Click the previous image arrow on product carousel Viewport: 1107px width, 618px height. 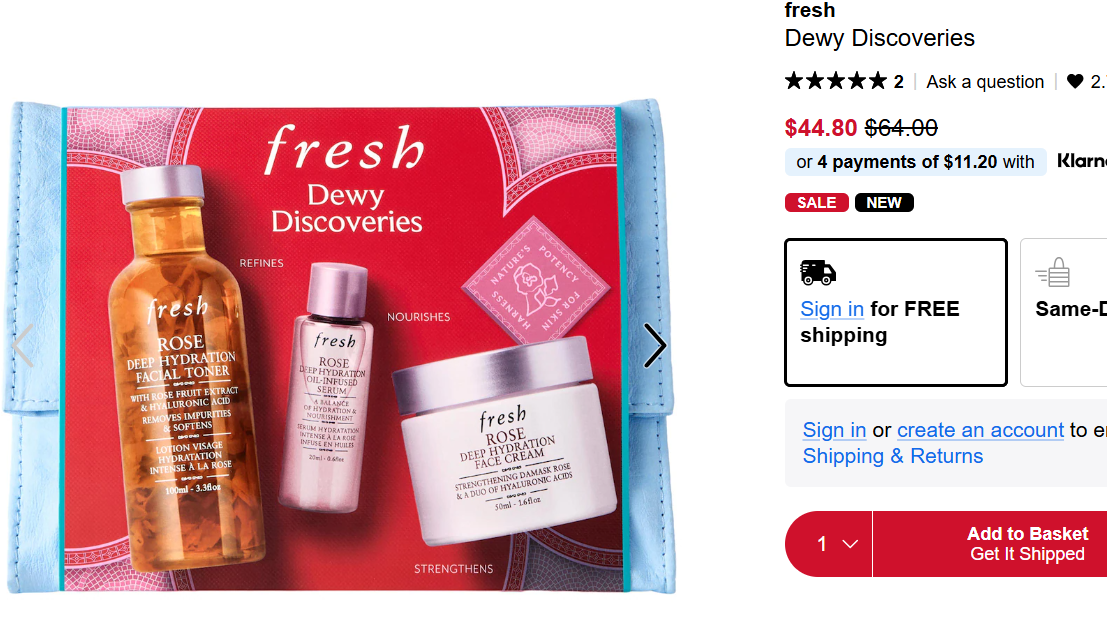coord(23,345)
